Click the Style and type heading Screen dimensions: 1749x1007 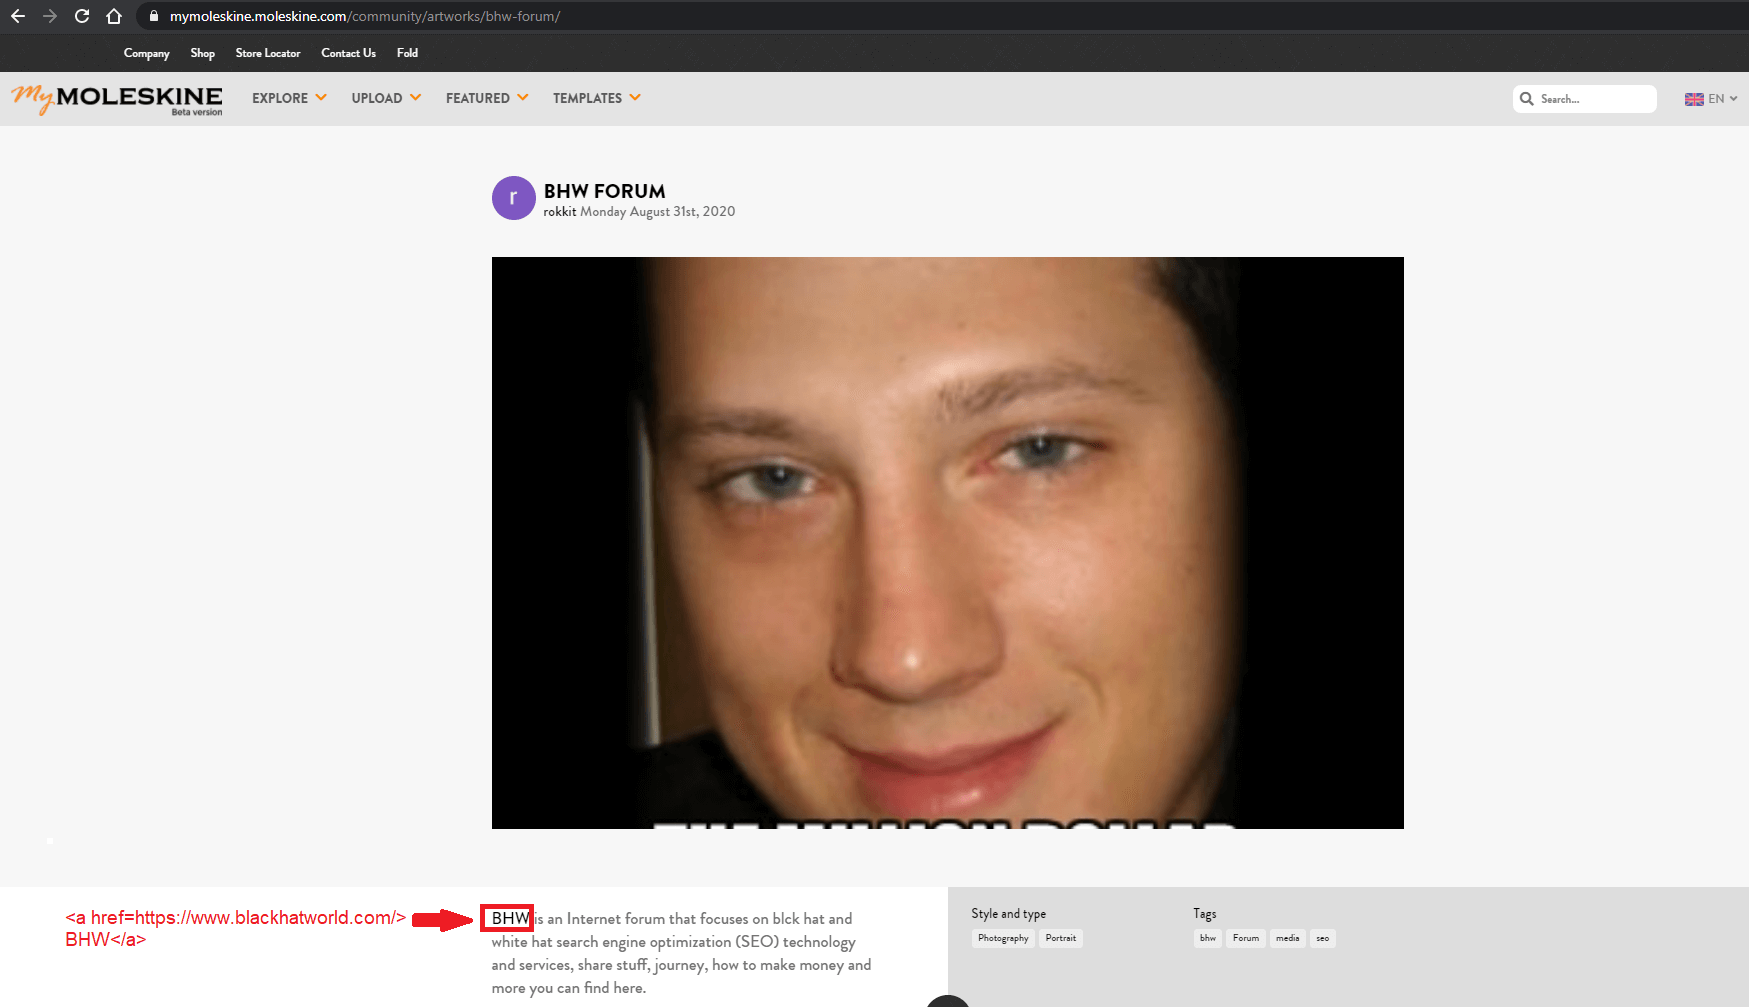1009,914
